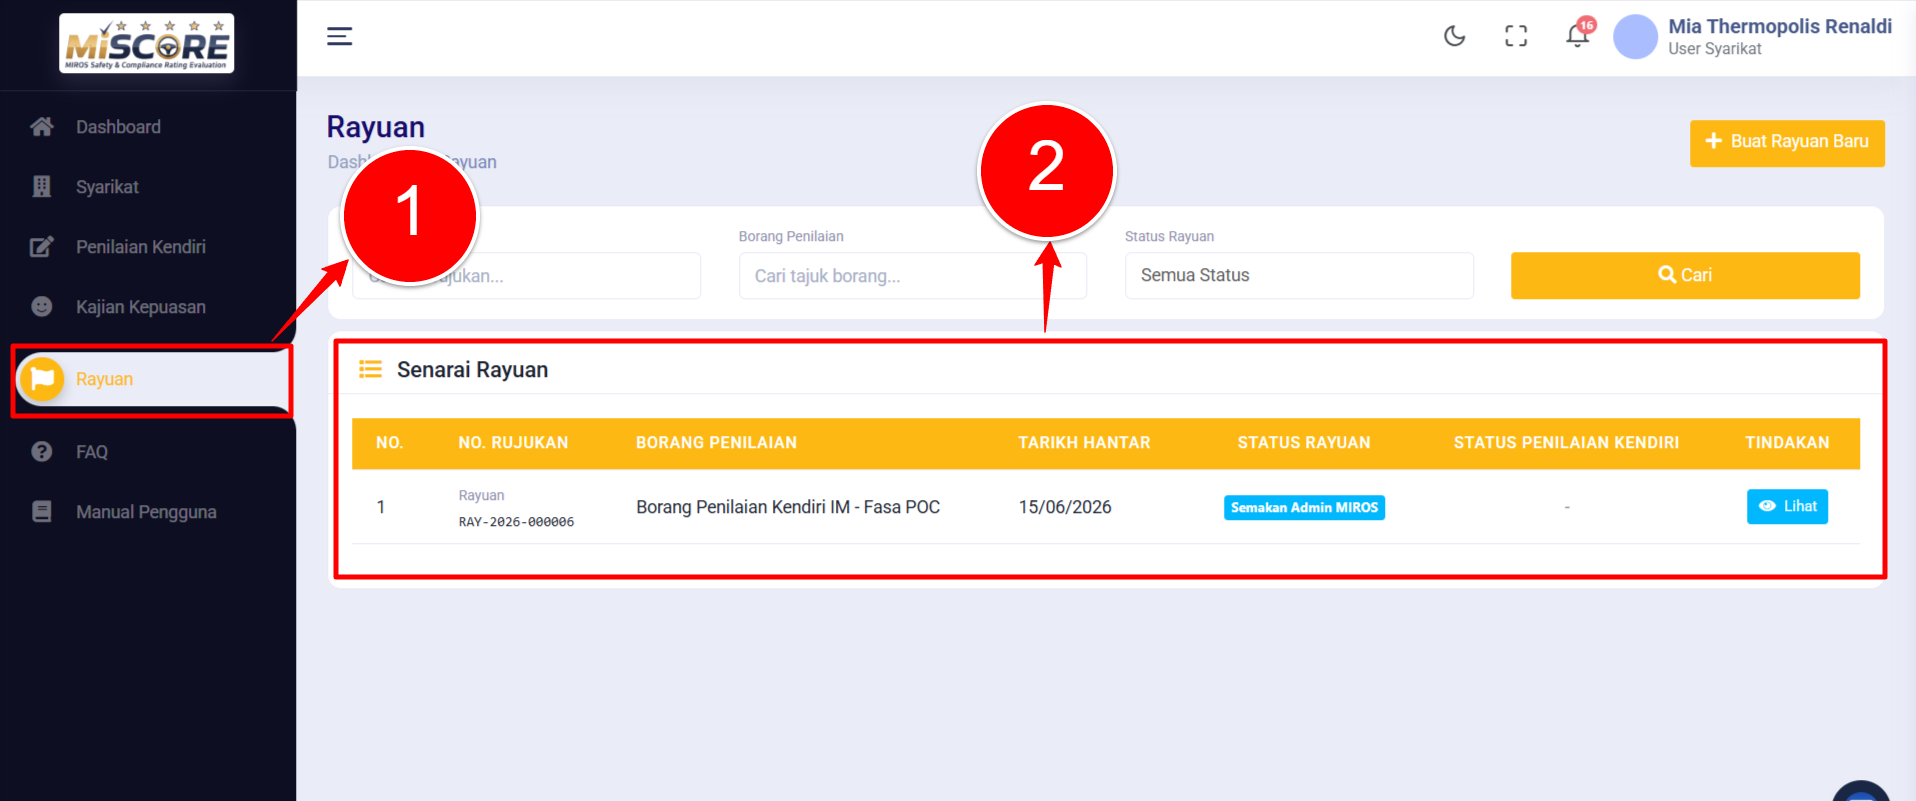Image resolution: width=1916 pixels, height=801 pixels.
Task: Click the FAQ question mark icon
Action: click(42, 452)
